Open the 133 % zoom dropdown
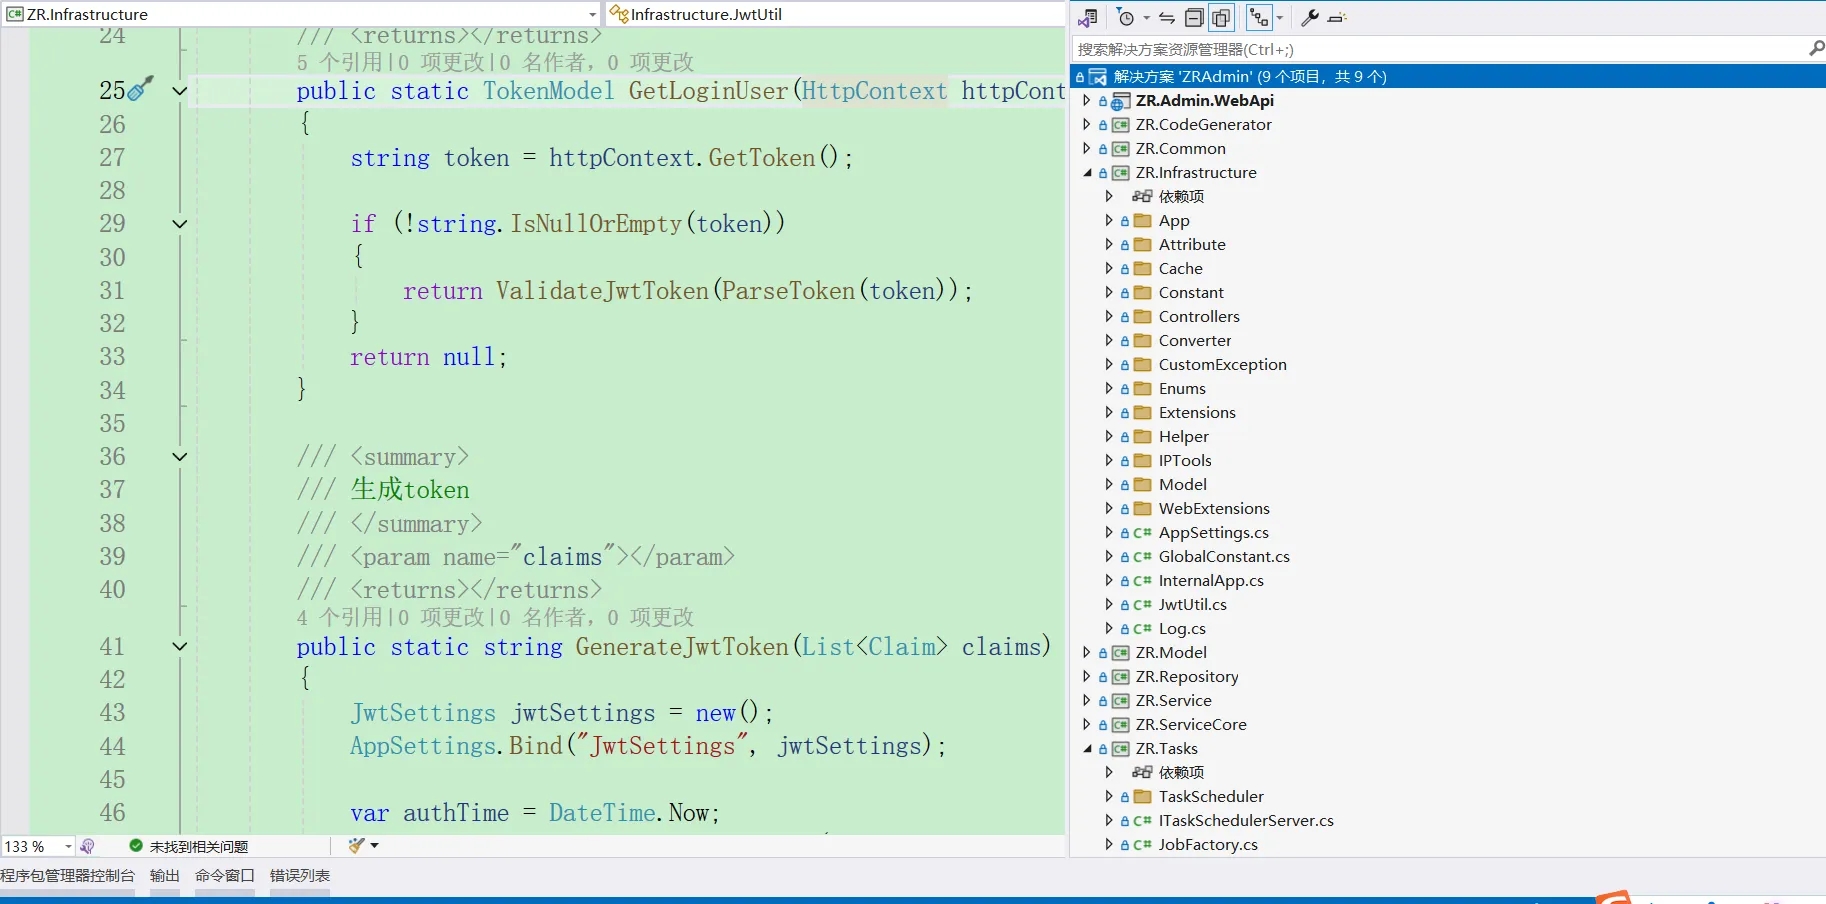This screenshot has width=1826, height=904. (68, 846)
